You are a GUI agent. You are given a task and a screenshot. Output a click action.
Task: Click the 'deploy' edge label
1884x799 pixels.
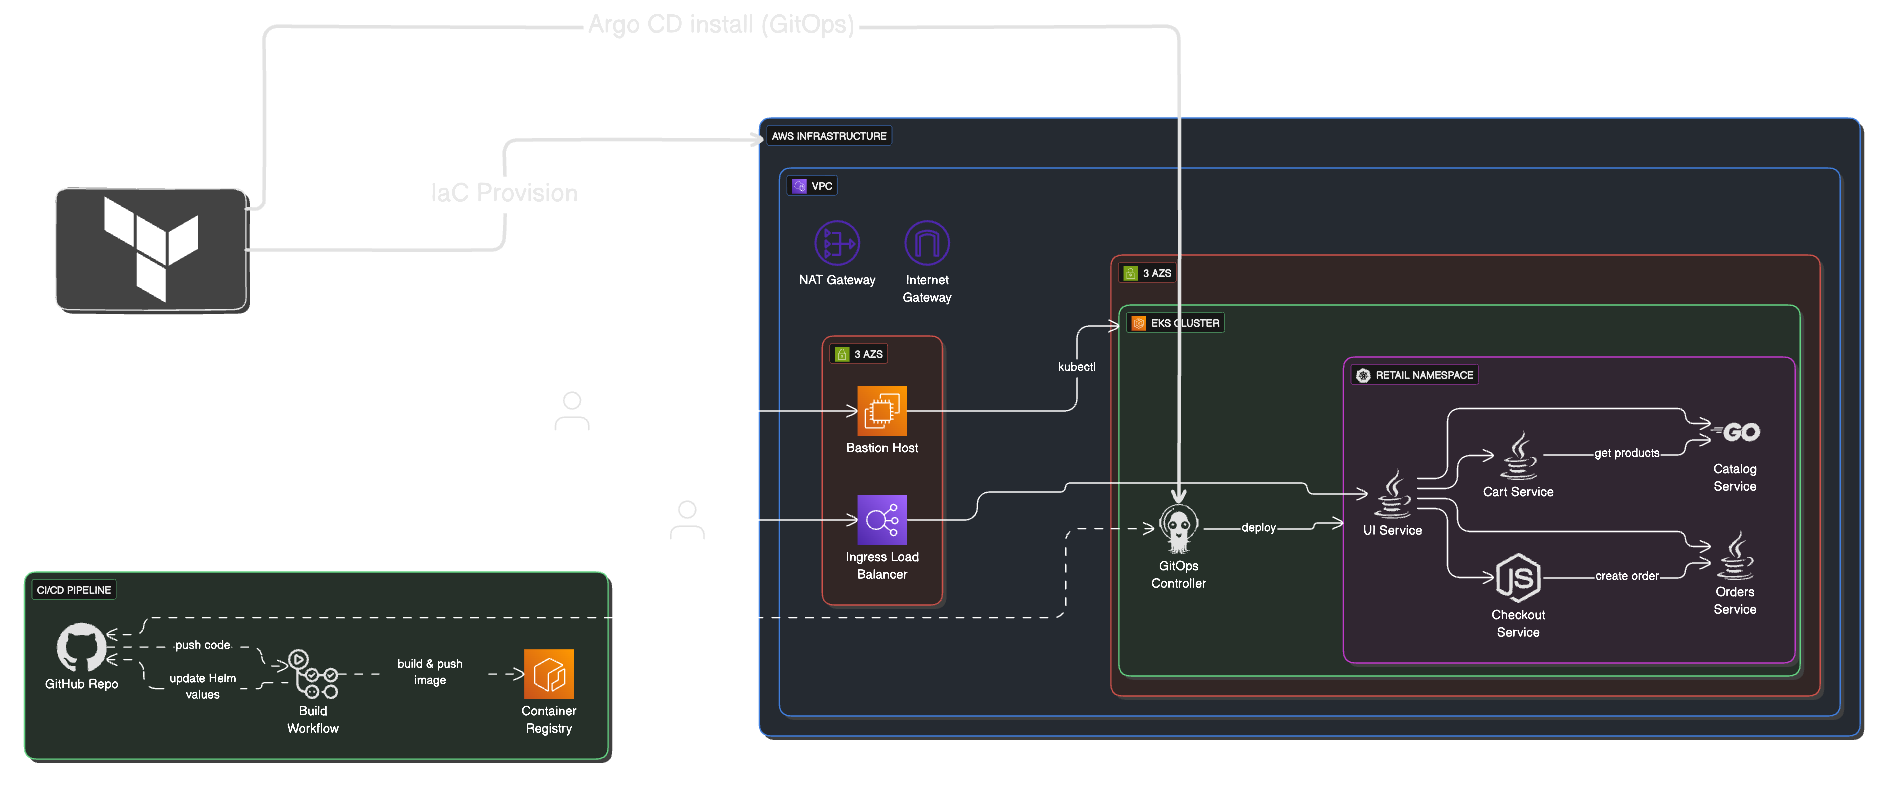[x=1259, y=527]
